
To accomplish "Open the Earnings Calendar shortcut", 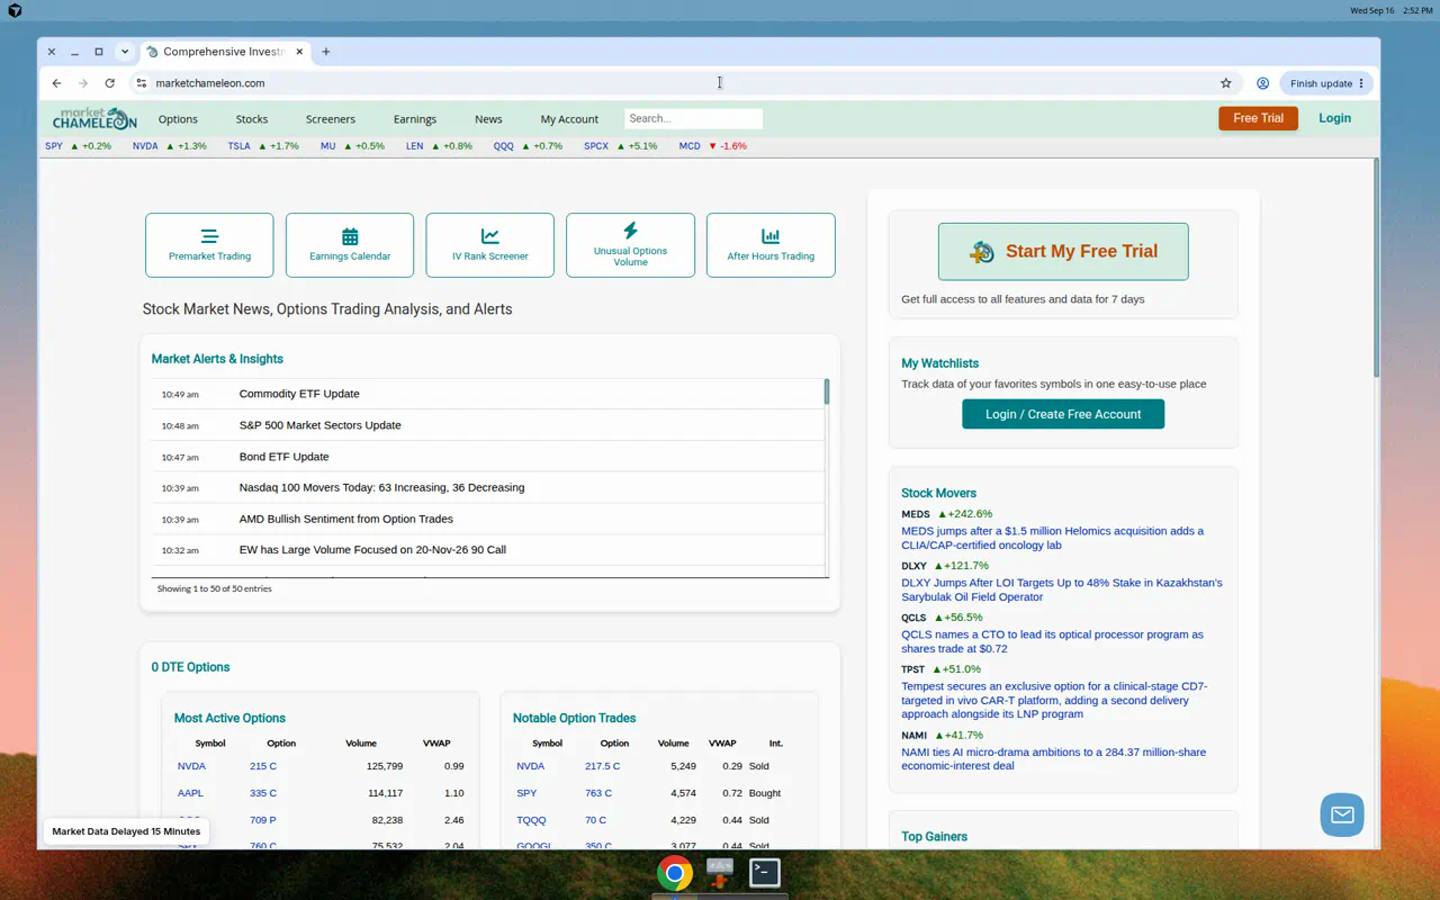I will [349, 245].
